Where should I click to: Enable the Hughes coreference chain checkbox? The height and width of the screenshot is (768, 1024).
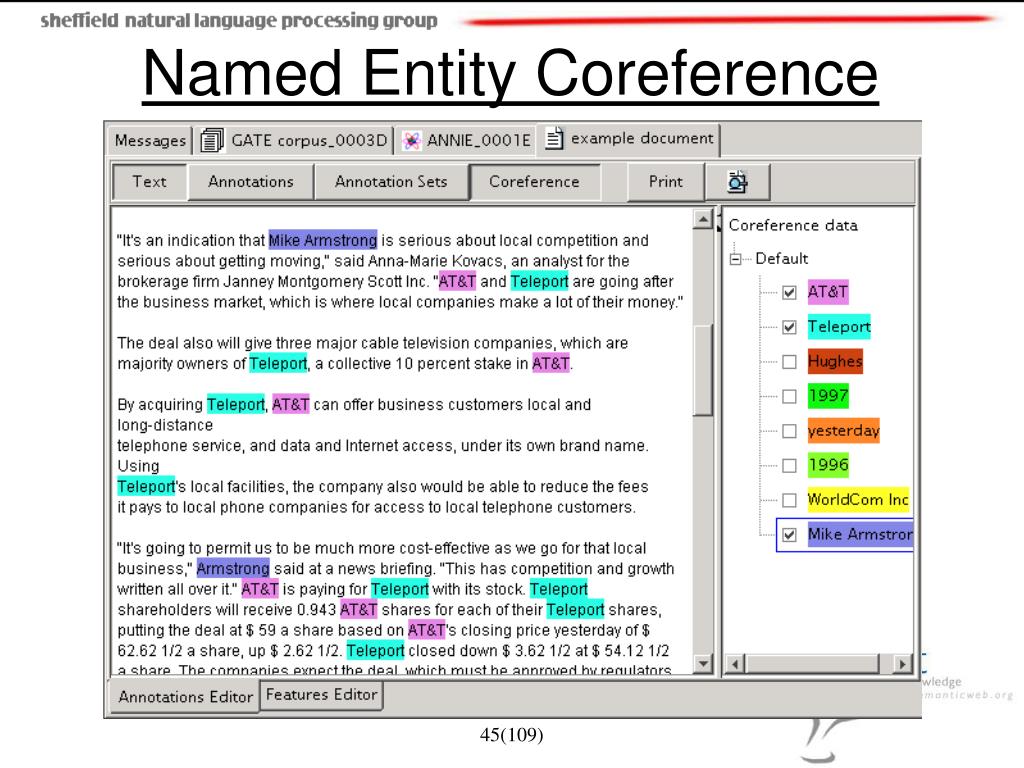pyautogui.click(x=790, y=362)
